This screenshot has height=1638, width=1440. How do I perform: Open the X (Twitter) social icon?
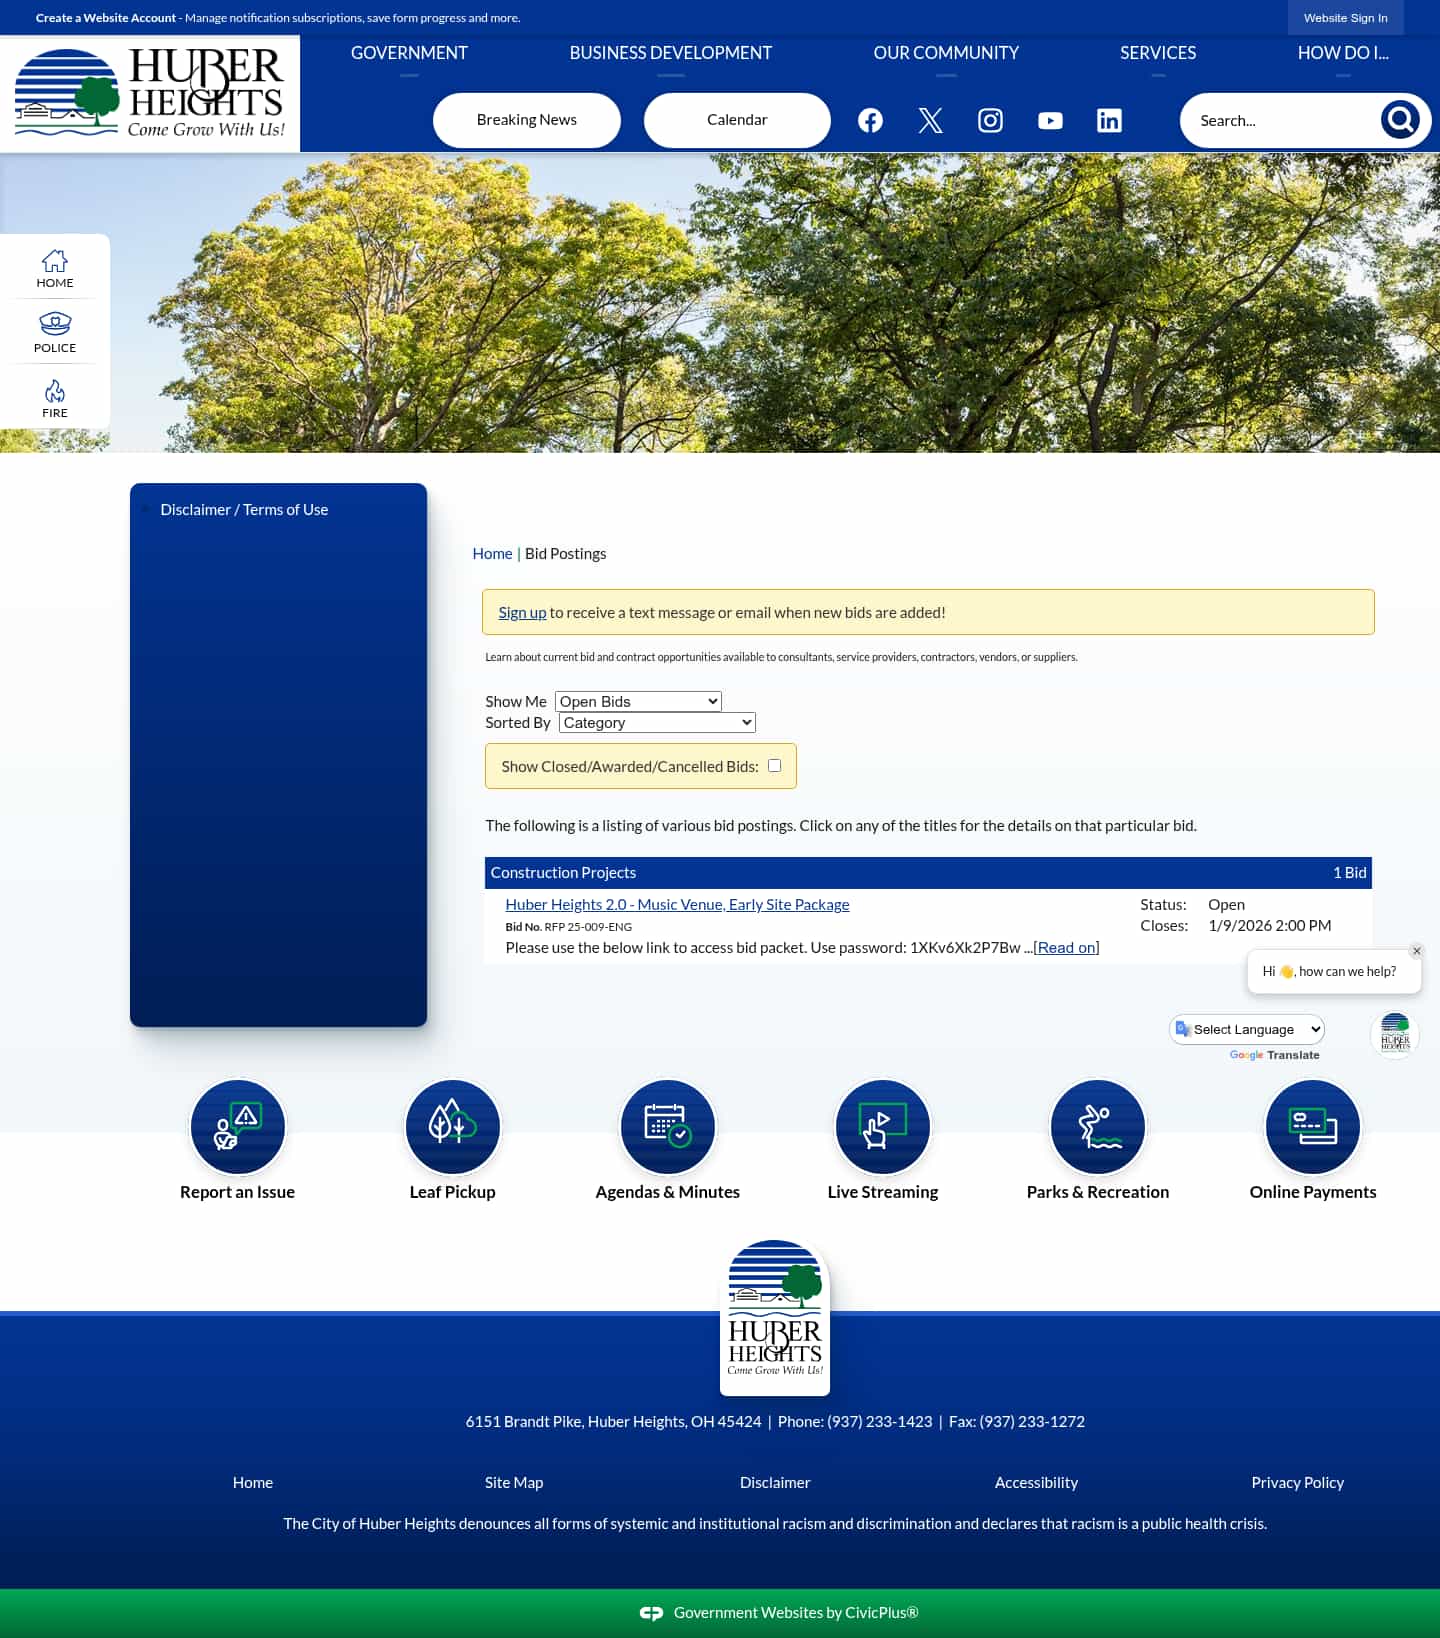point(930,120)
